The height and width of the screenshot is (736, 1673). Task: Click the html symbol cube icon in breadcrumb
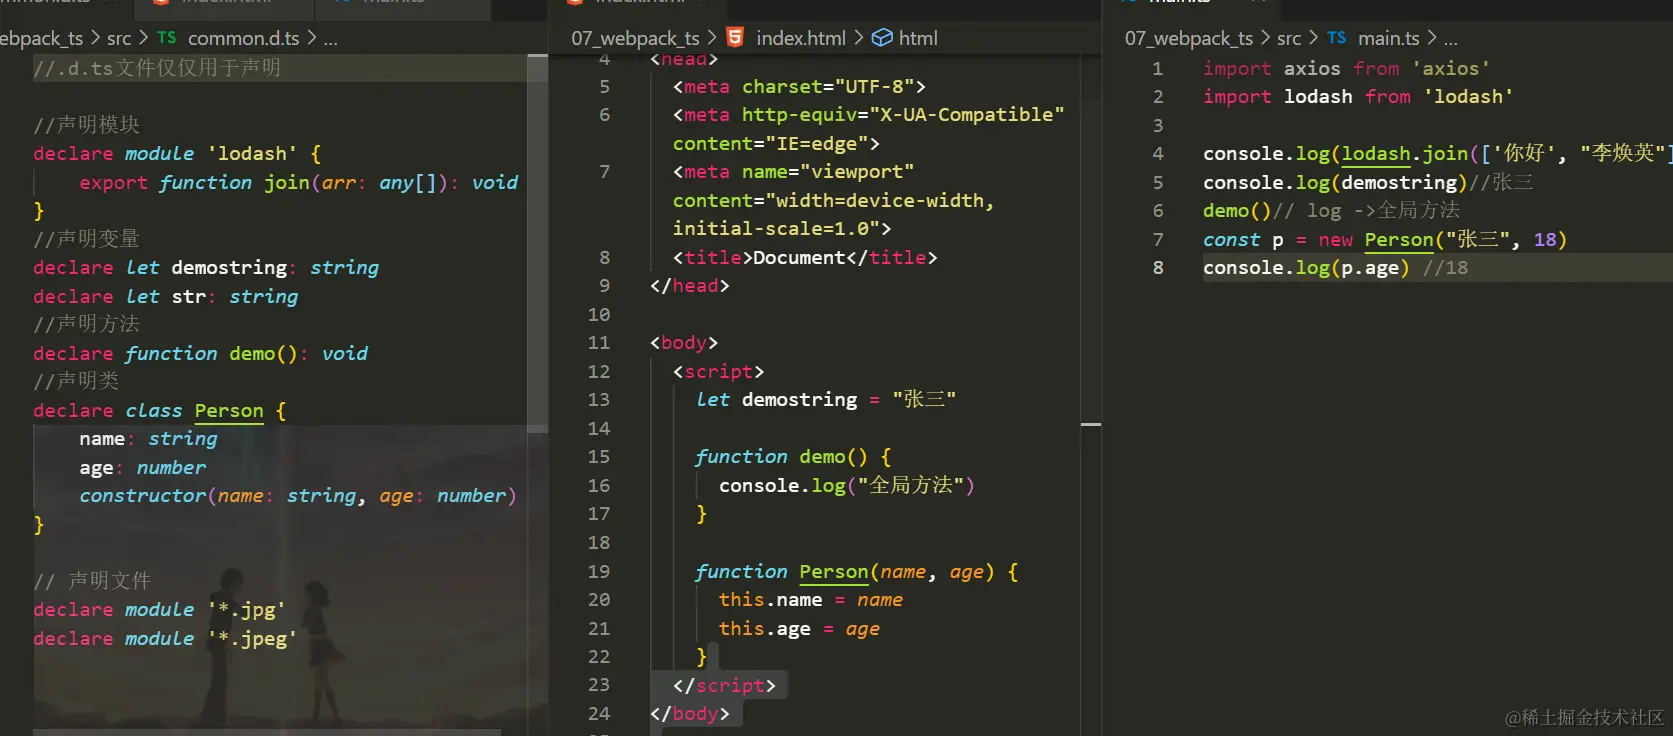click(882, 37)
